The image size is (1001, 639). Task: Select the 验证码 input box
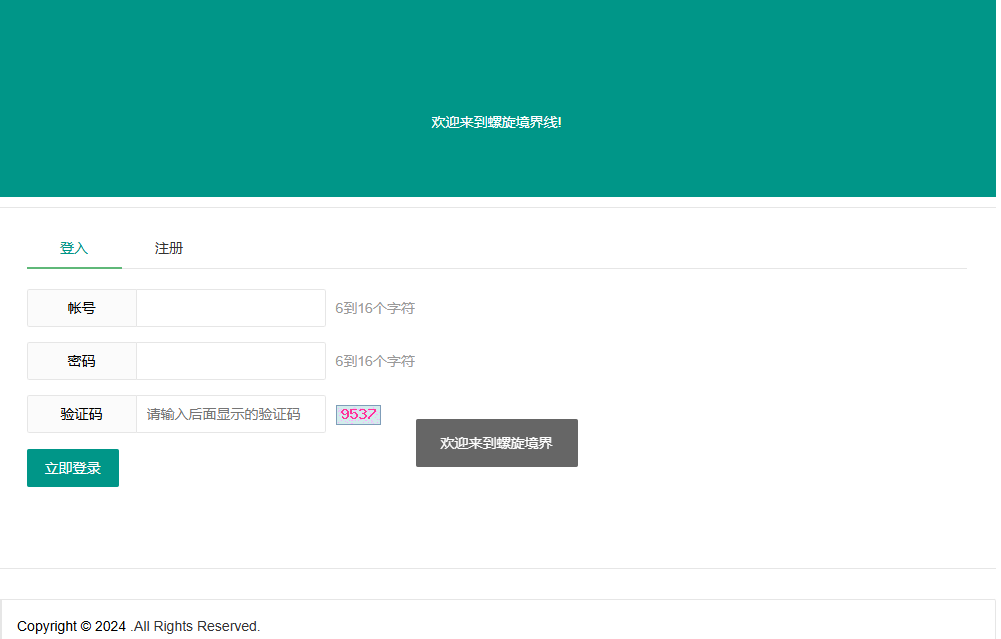point(230,414)
